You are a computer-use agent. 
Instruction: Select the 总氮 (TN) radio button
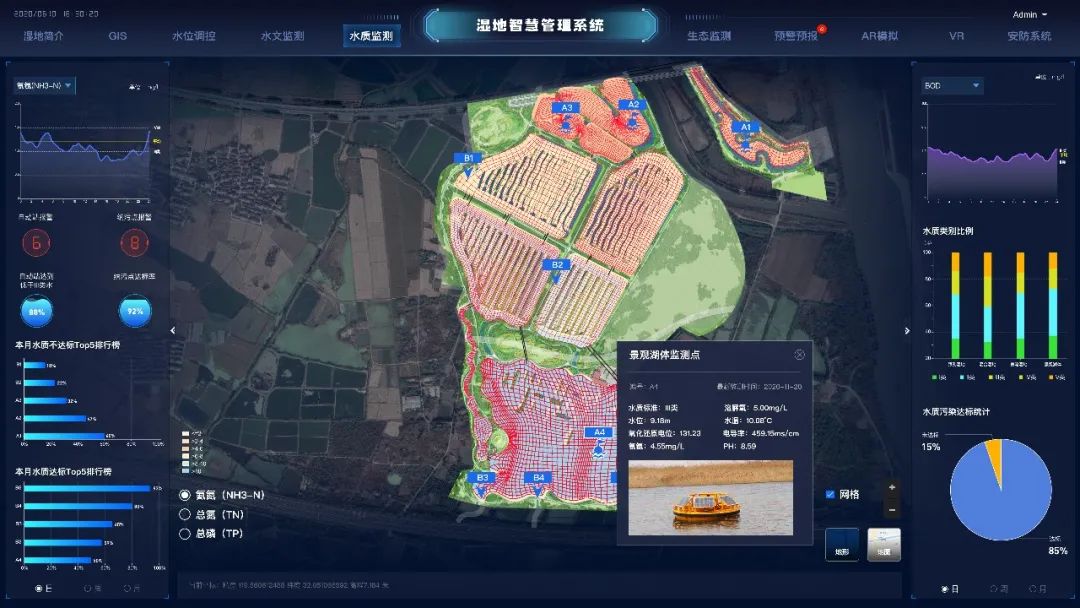tap(184, 514)
